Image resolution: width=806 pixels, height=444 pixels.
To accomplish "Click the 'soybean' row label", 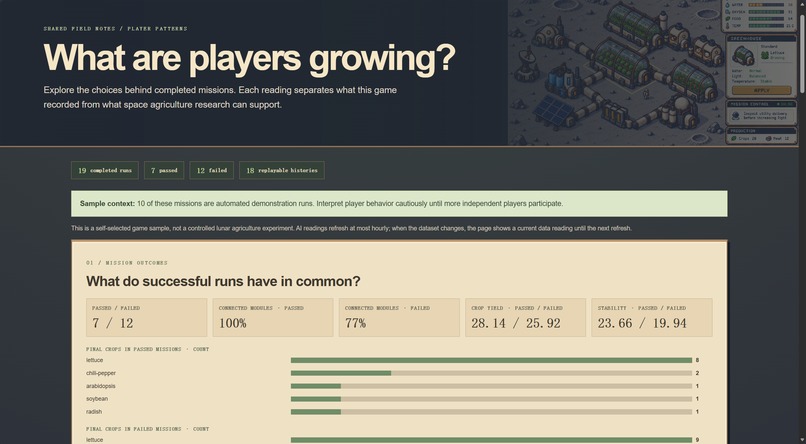I will [97, 399].
